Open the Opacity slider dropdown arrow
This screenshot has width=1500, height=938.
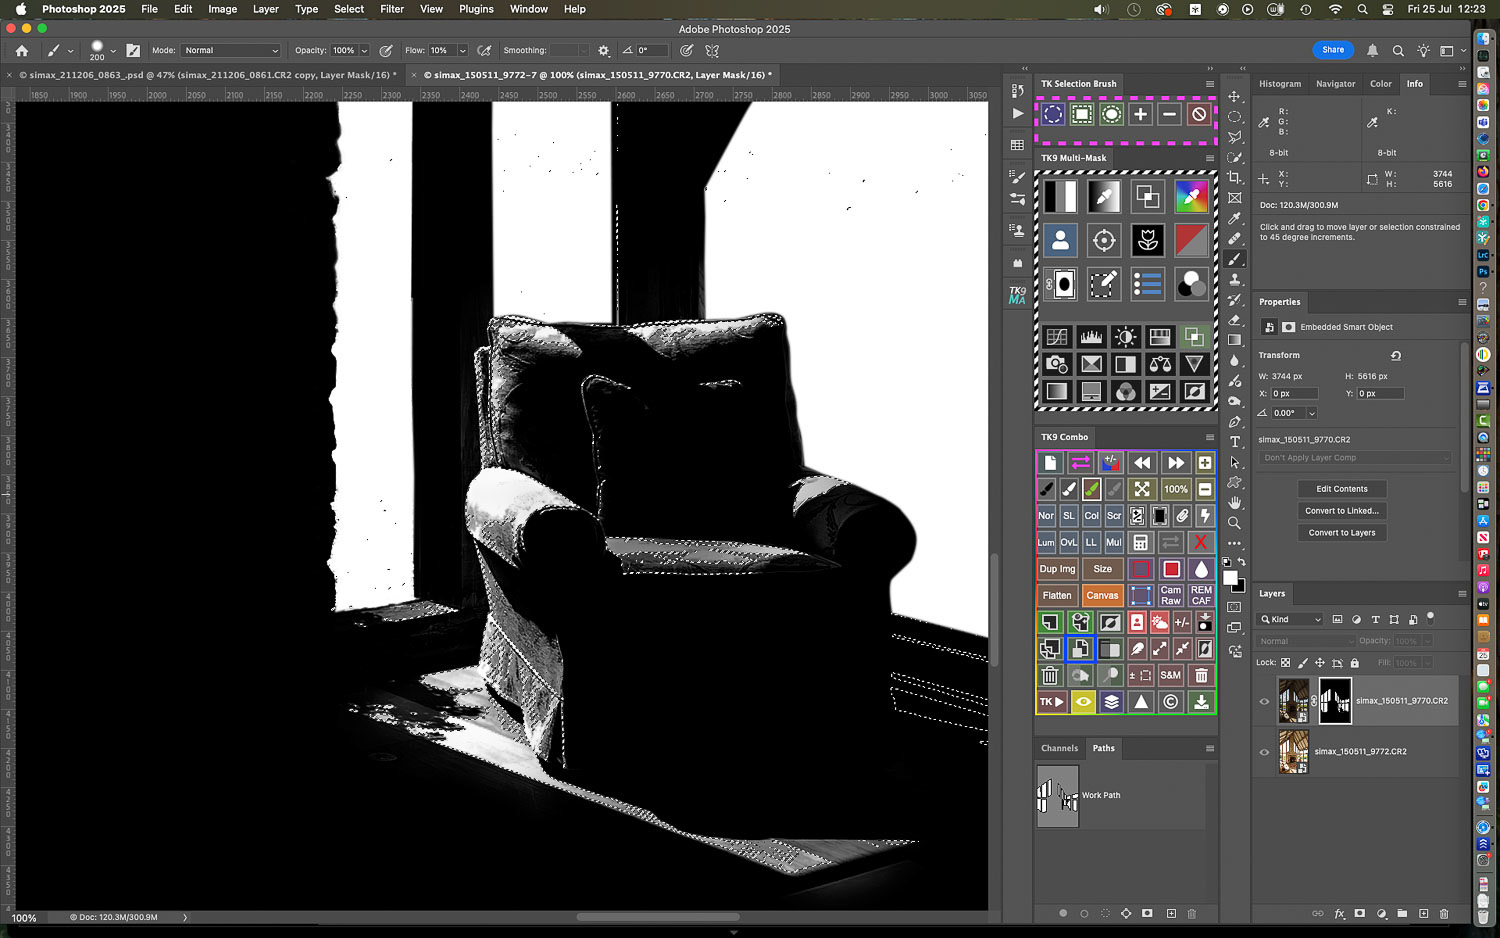click(364, 50)
